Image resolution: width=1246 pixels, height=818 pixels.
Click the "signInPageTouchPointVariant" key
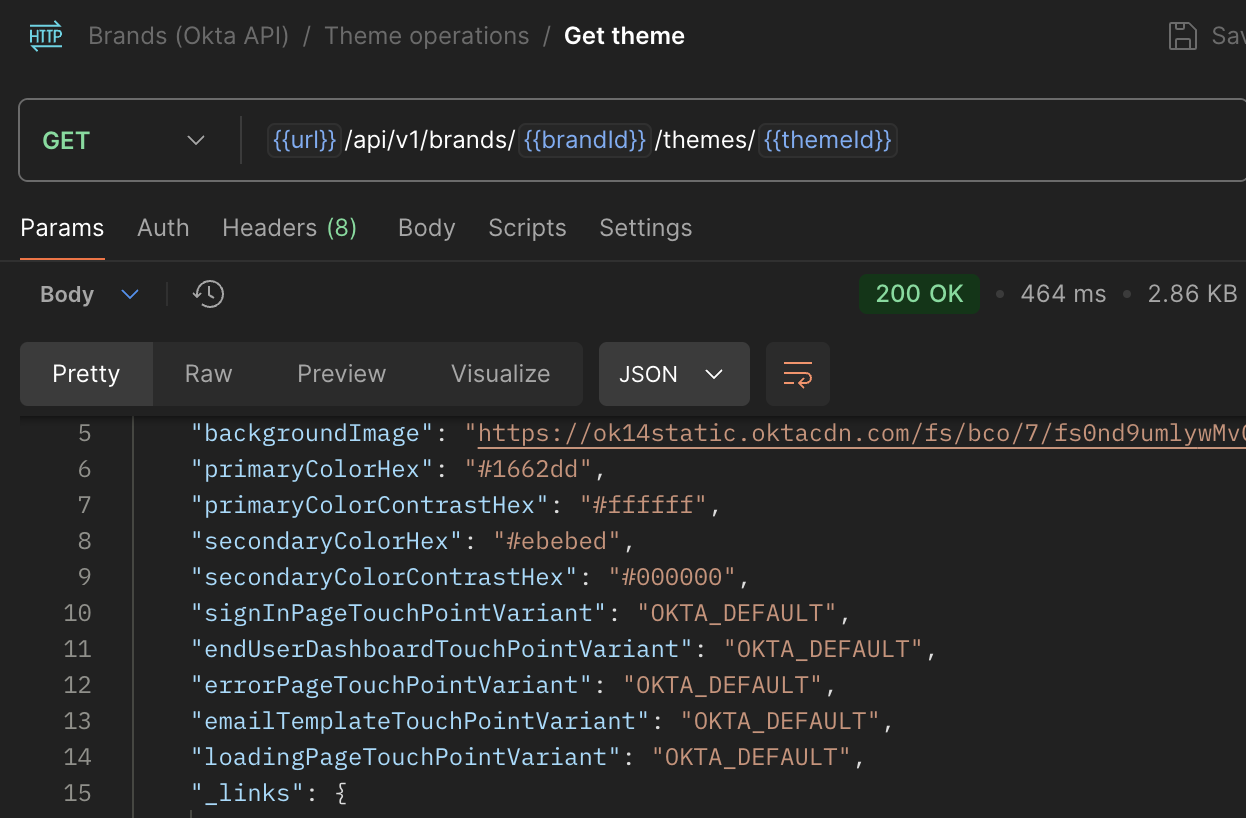(x=399, y=613)
